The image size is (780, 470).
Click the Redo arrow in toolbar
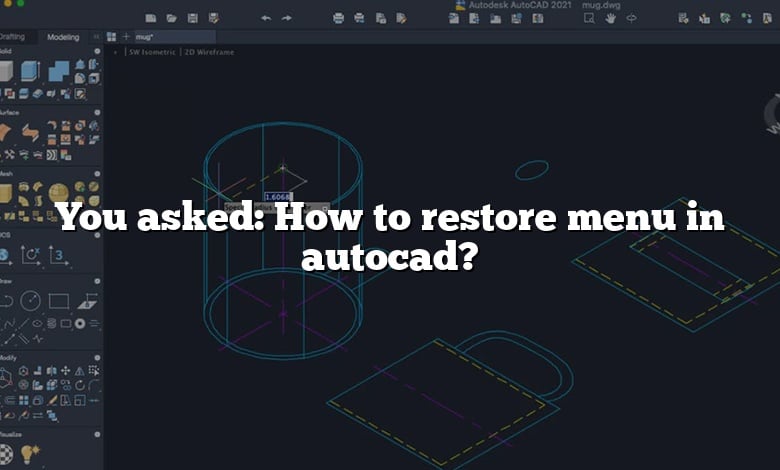(x=287, y=18)
